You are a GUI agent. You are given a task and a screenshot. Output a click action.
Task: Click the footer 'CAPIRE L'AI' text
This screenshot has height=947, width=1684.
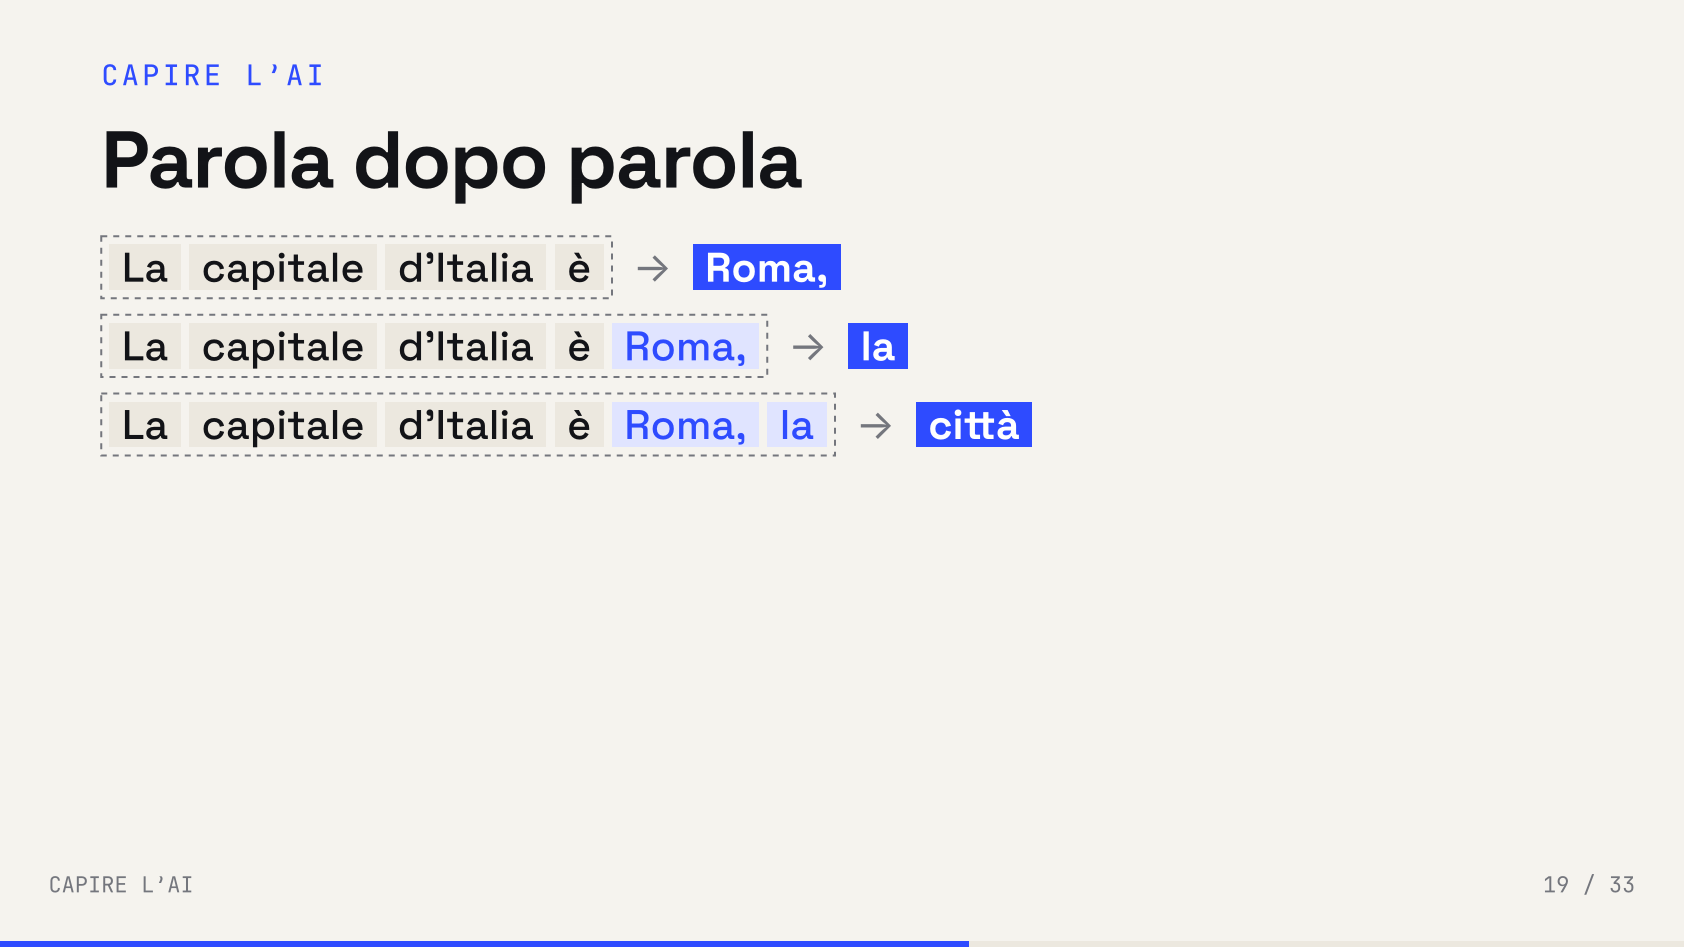121,885
